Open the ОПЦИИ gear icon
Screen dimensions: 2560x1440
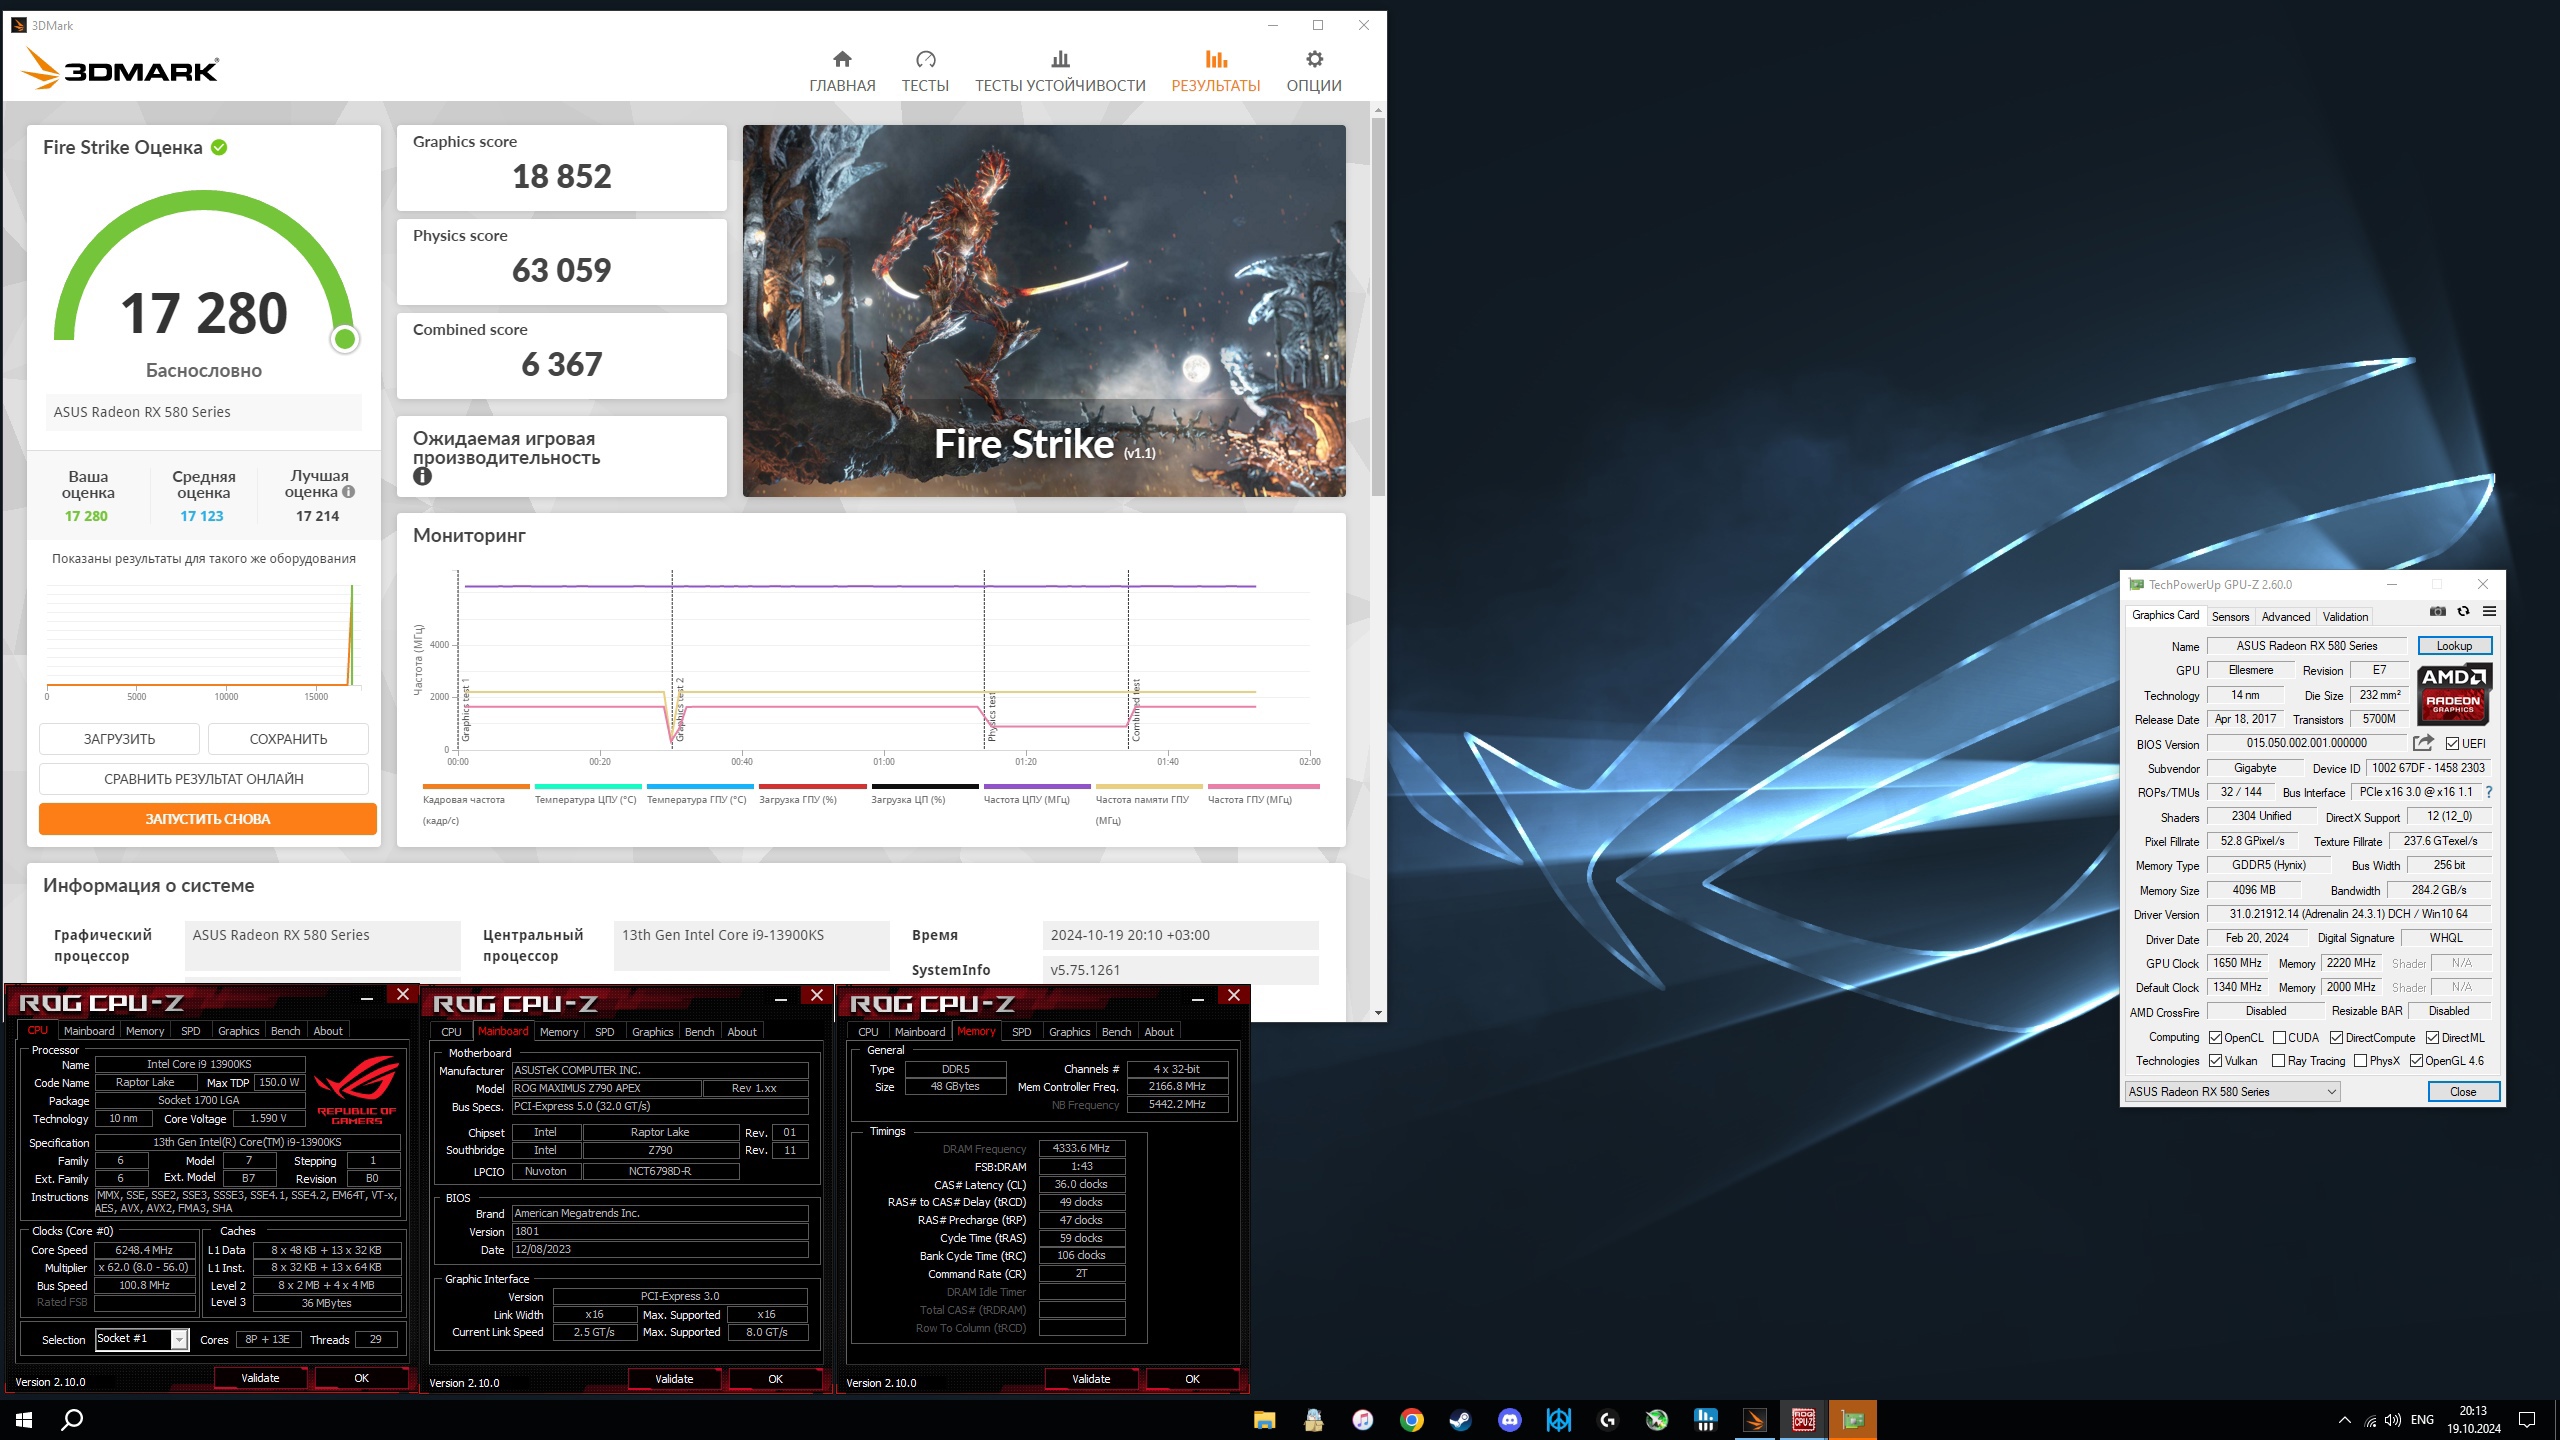tap(1314, 59)
